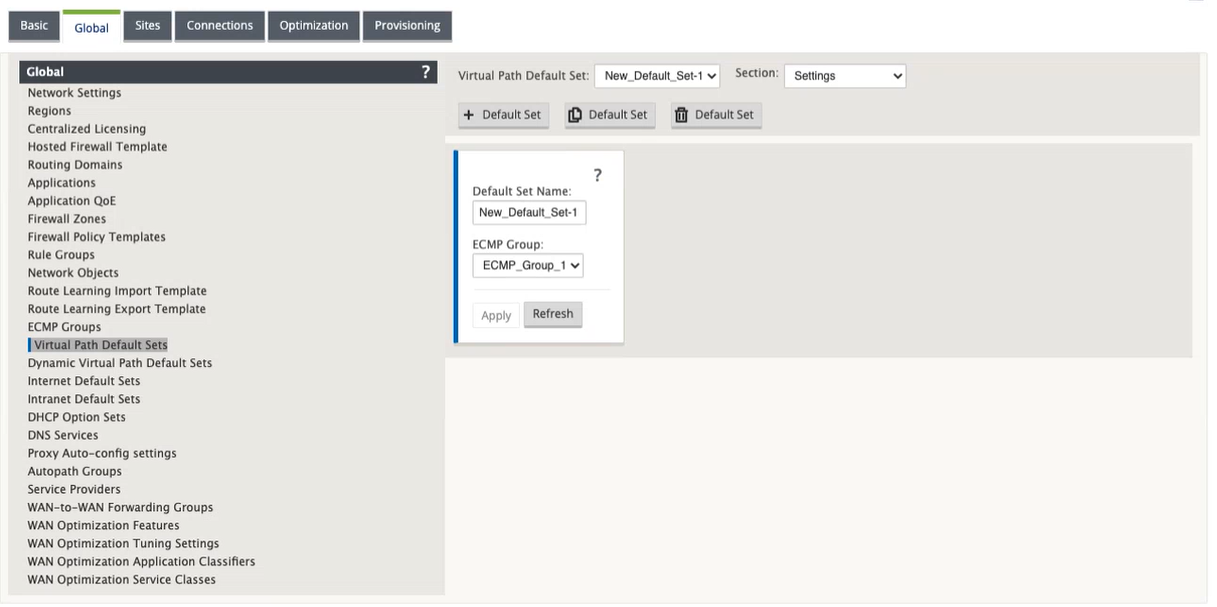Click the Apply button
The image size is (1217, 607).
496,315
